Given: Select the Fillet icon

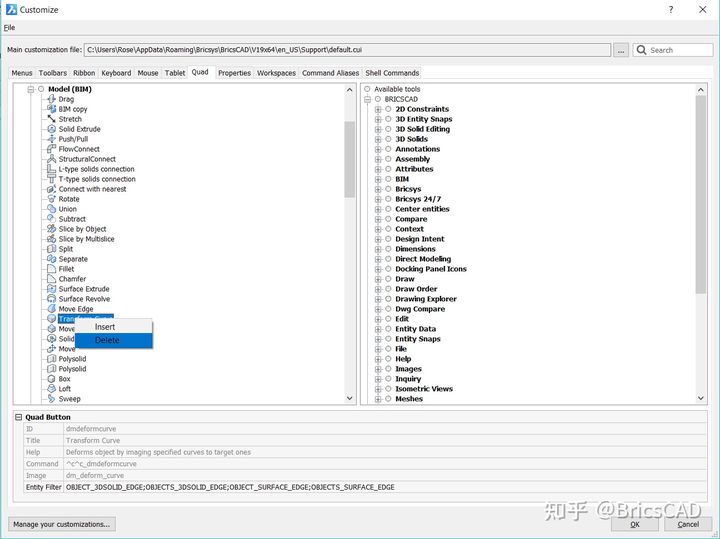Looking at the screenshot, I should (51, 269).
